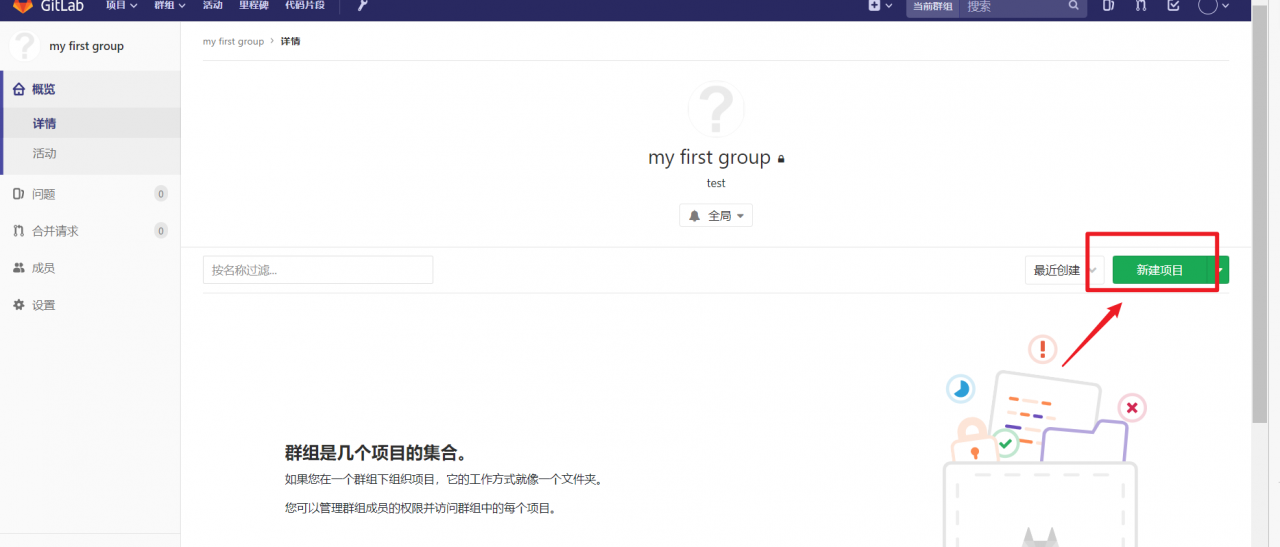Viewport: 1280px width, 547px height.
Task: Open the user avatar dropdown
Action: 1213,6
